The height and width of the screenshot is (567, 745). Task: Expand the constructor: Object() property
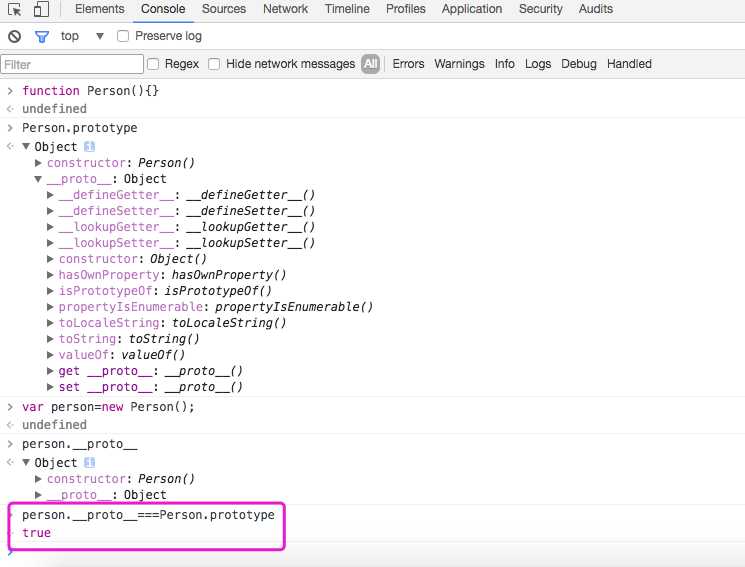pos(50,259)
